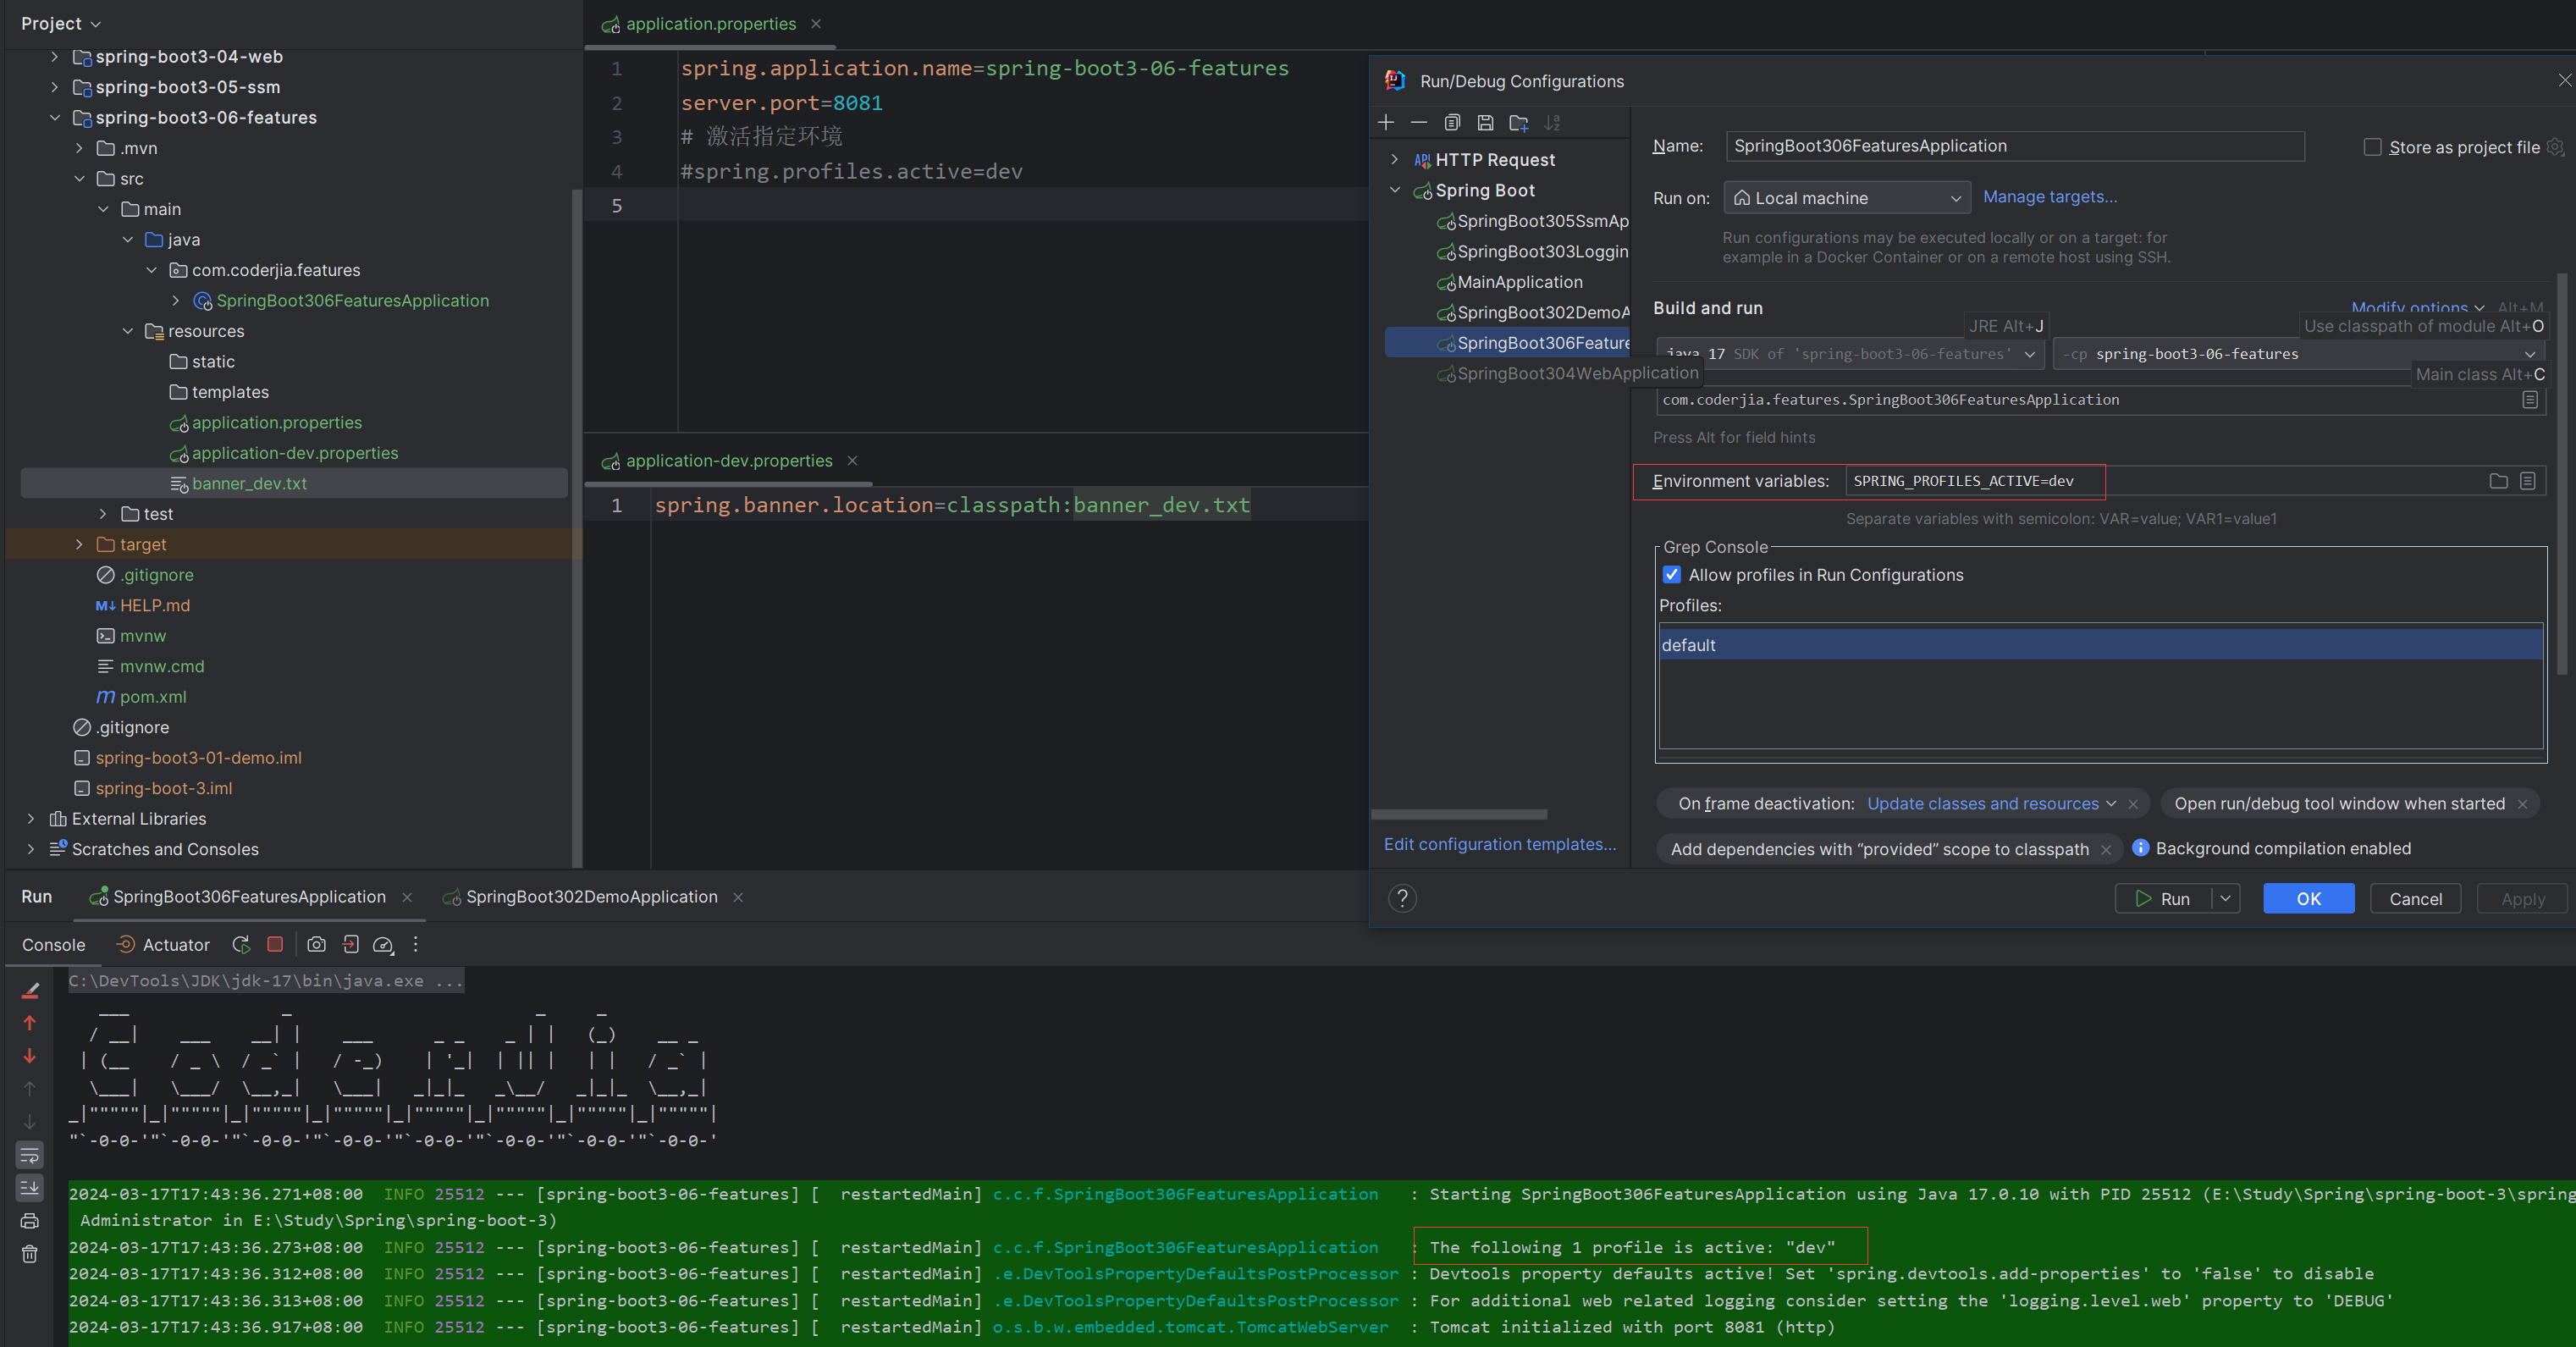The width and height of the screenshot is (2576, 1347).
Task: Clear all console output
Action: point(30,1253)
